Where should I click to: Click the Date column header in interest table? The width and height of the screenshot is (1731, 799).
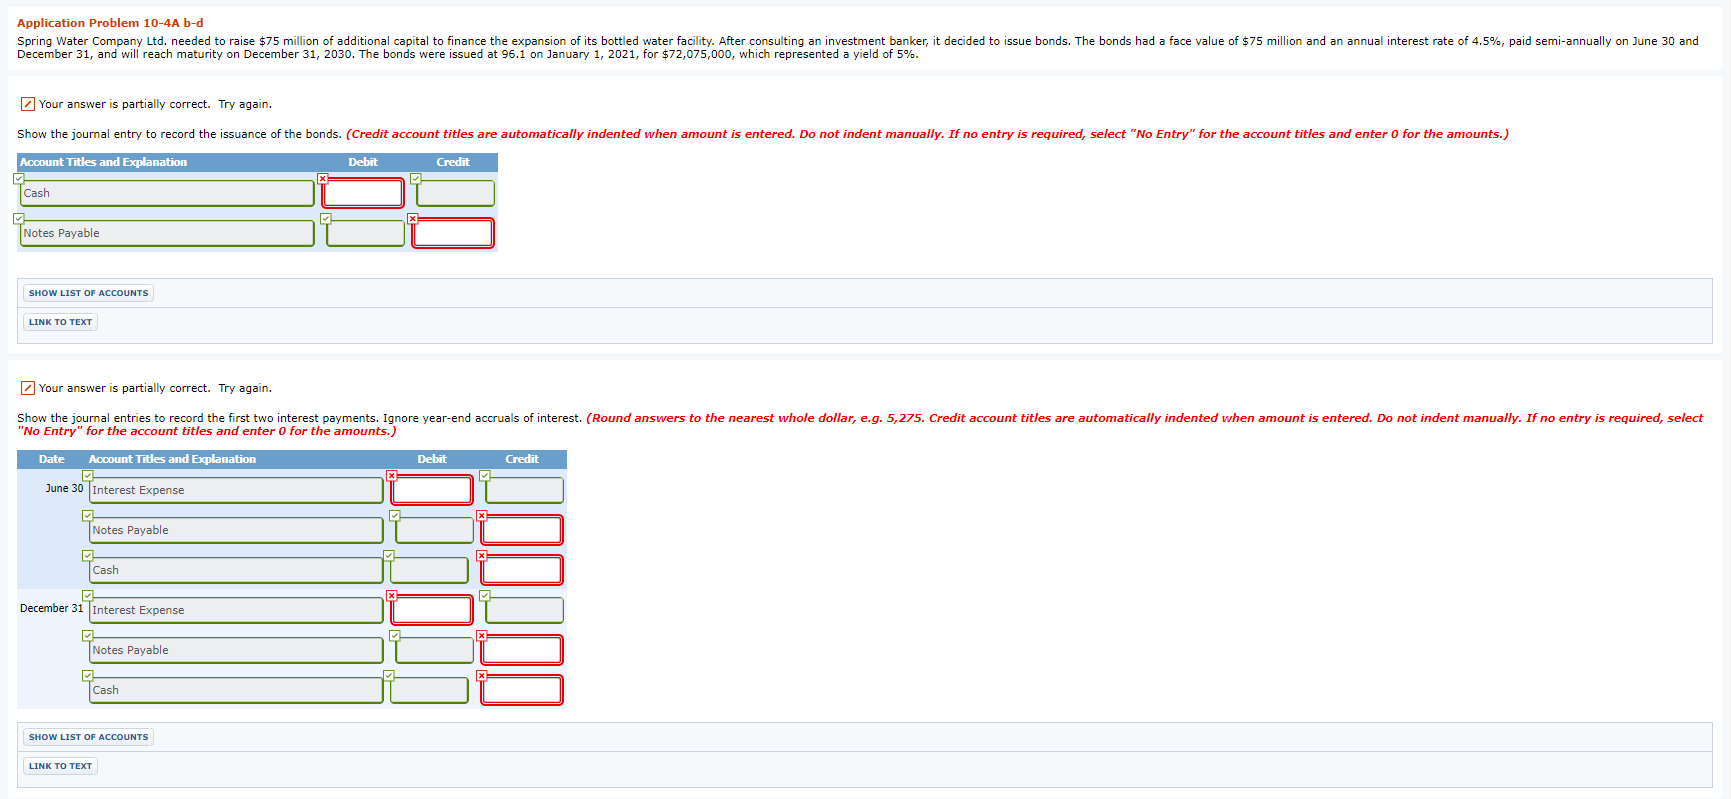pos(52,459)
